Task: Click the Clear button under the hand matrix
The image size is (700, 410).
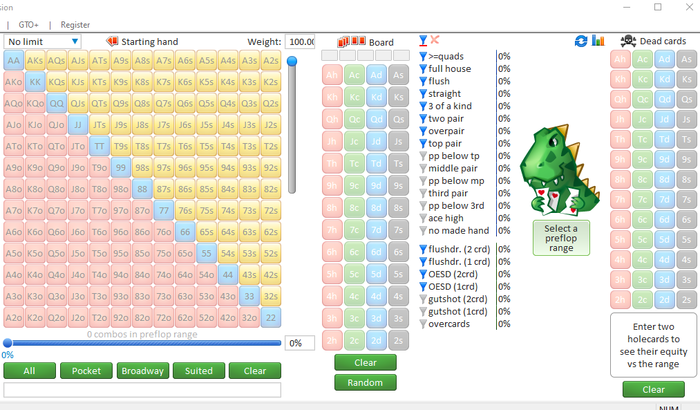Action: pyautogui.click(x=255, y=371)
